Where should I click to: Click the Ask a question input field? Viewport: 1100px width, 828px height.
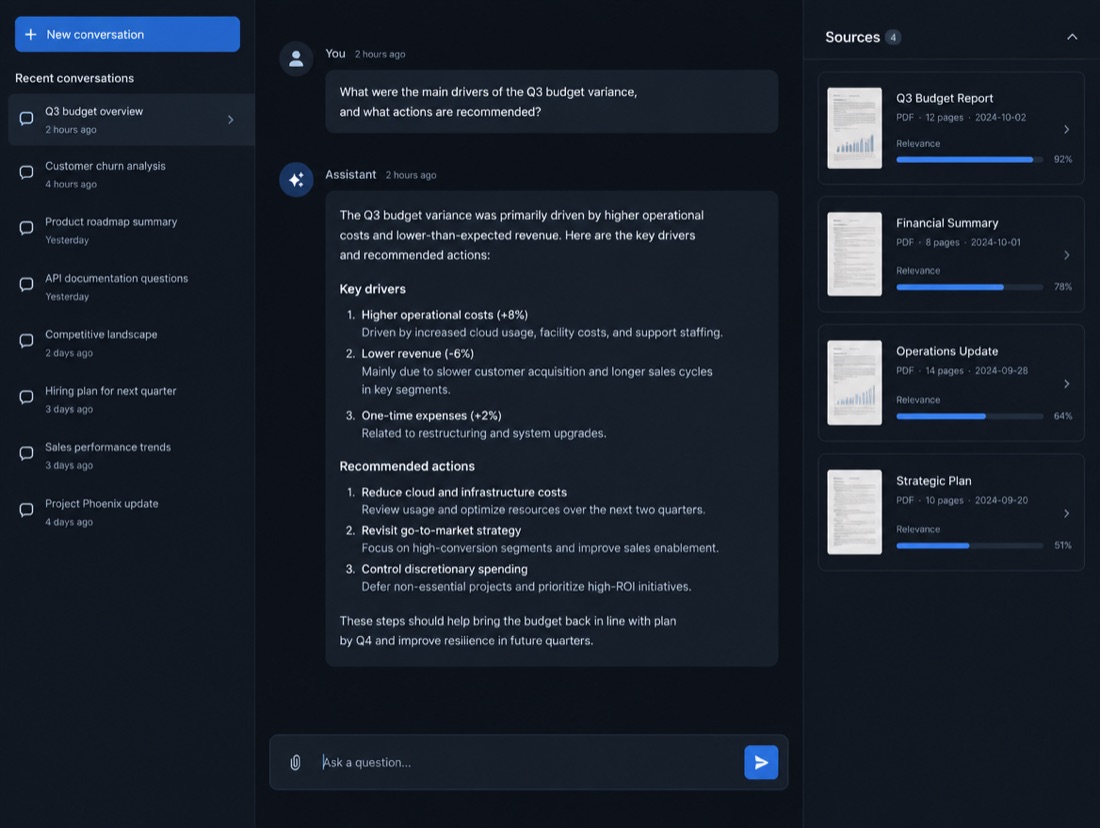[528, 762]
